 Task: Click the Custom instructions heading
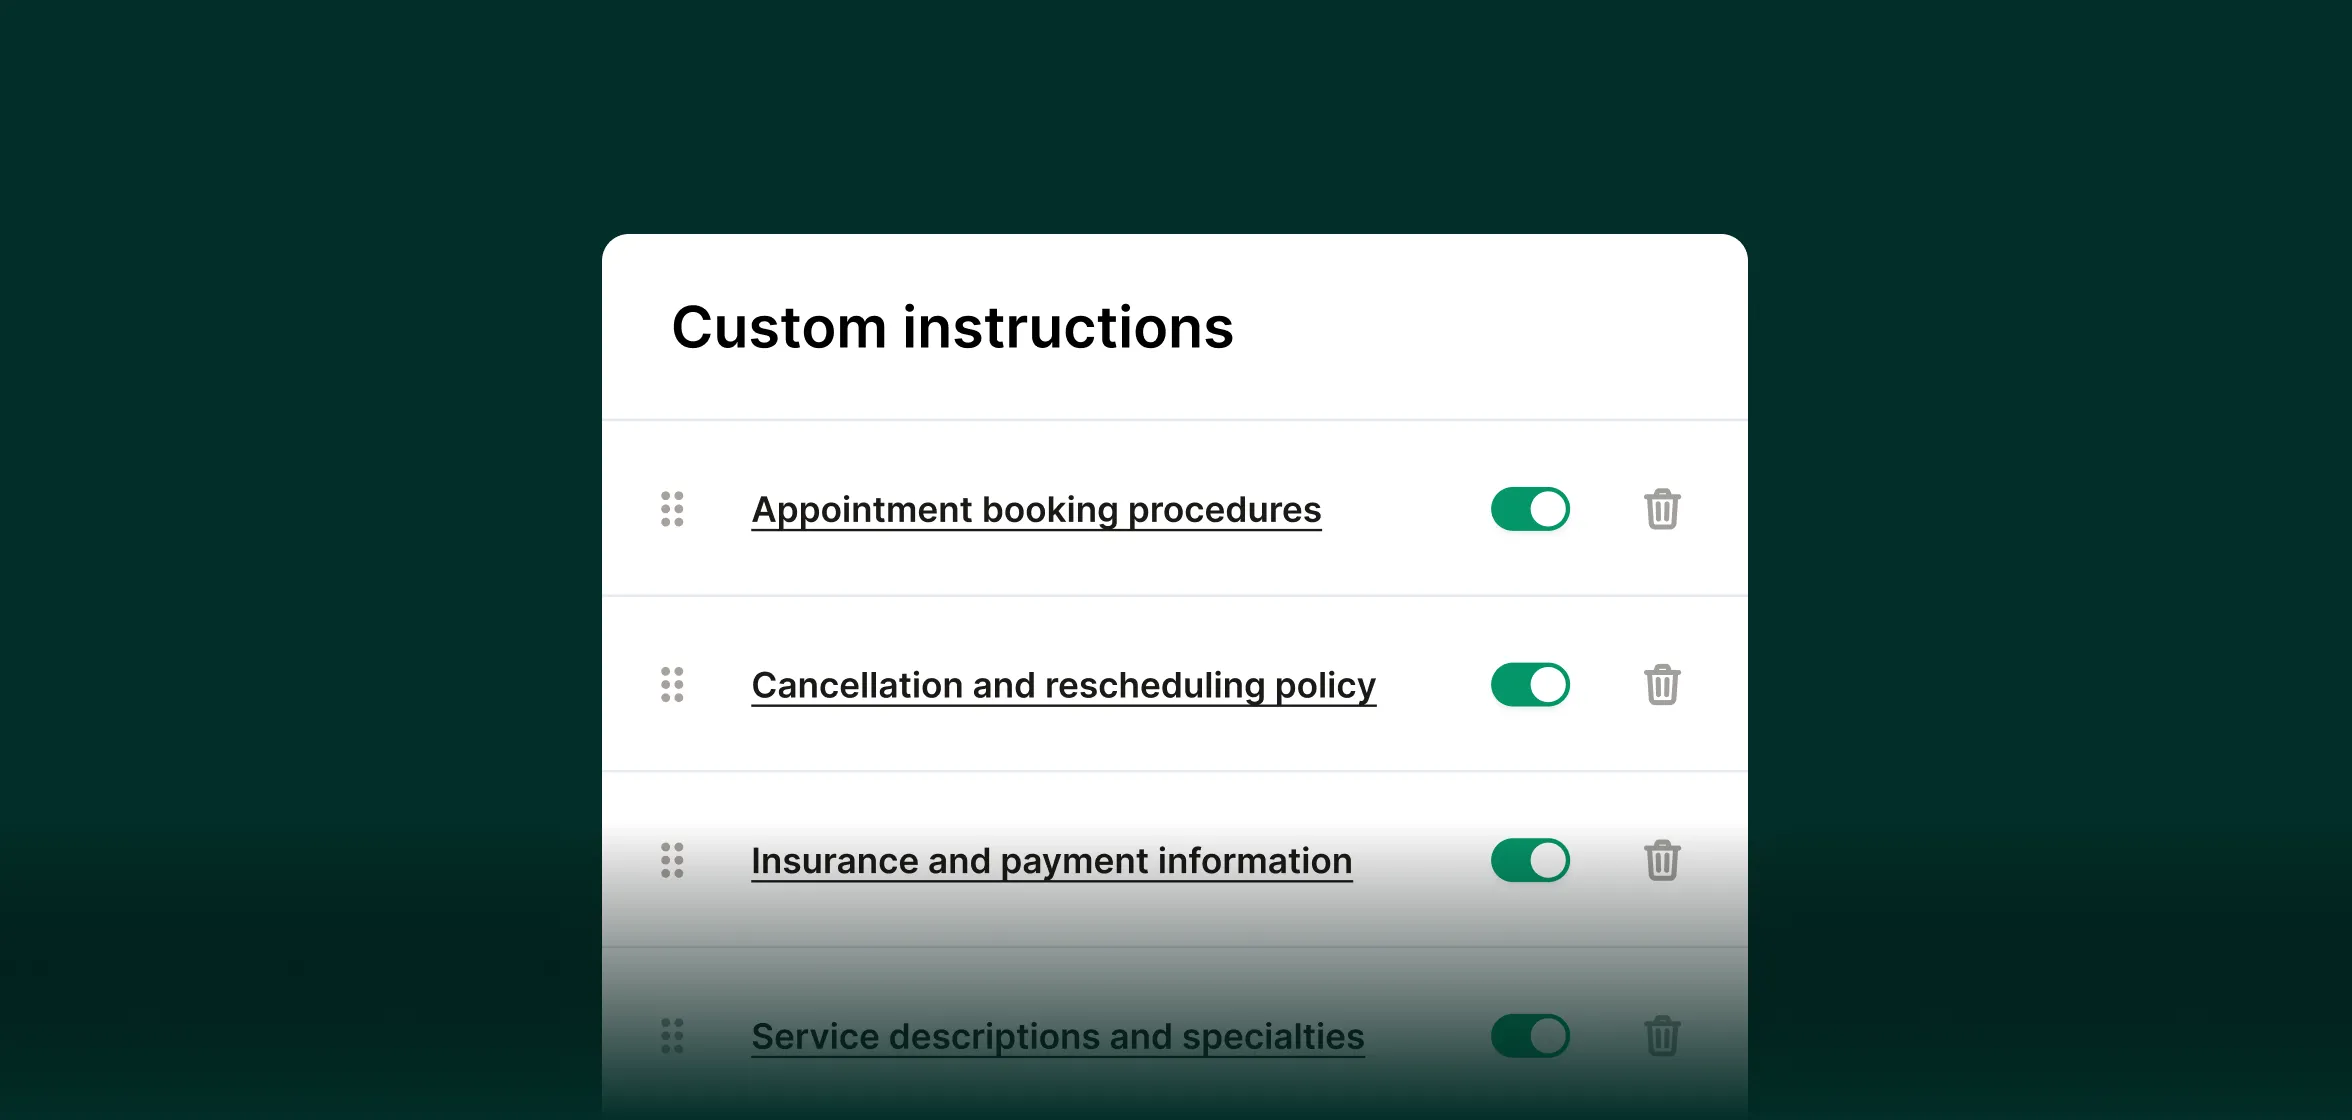click(x=952, y=327)
